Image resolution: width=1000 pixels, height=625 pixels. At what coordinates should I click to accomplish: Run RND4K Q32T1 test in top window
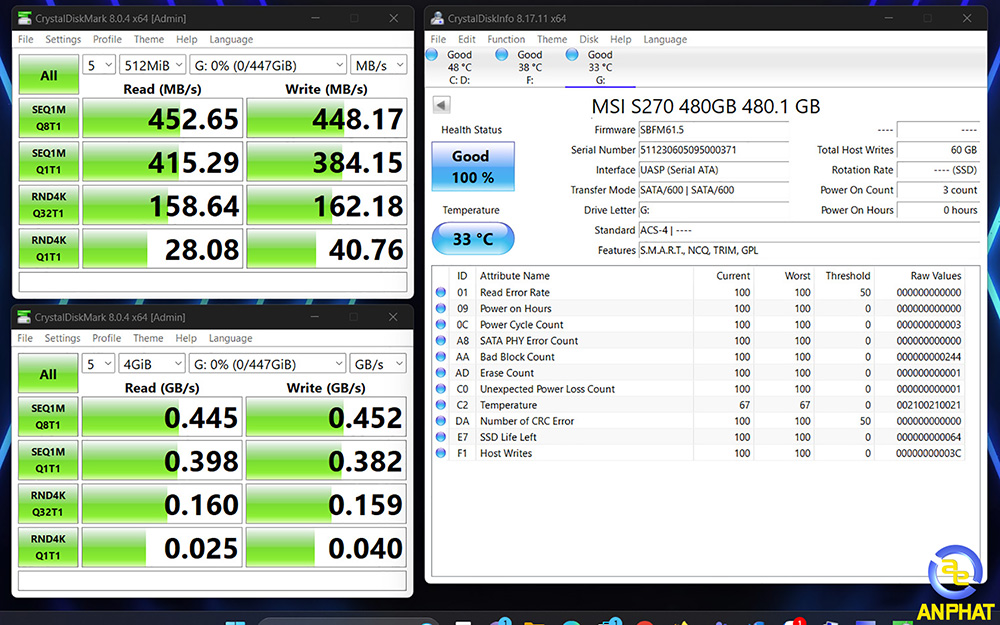click(x=48, y=205)
